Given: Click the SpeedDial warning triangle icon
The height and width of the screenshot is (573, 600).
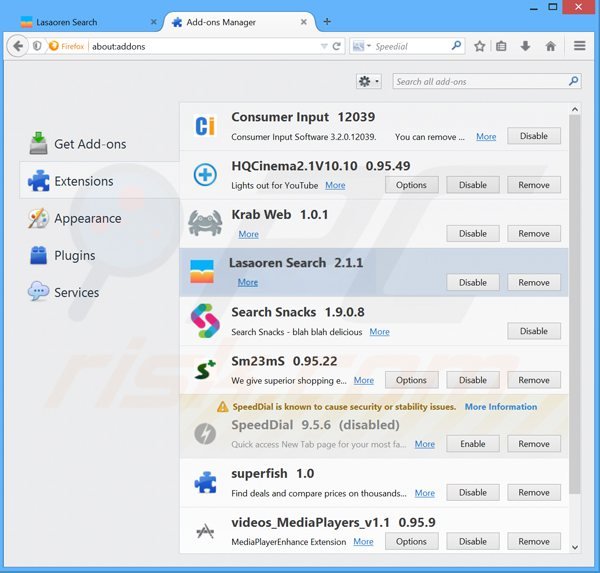Looking at the screenshot, I should coord(222,407).
